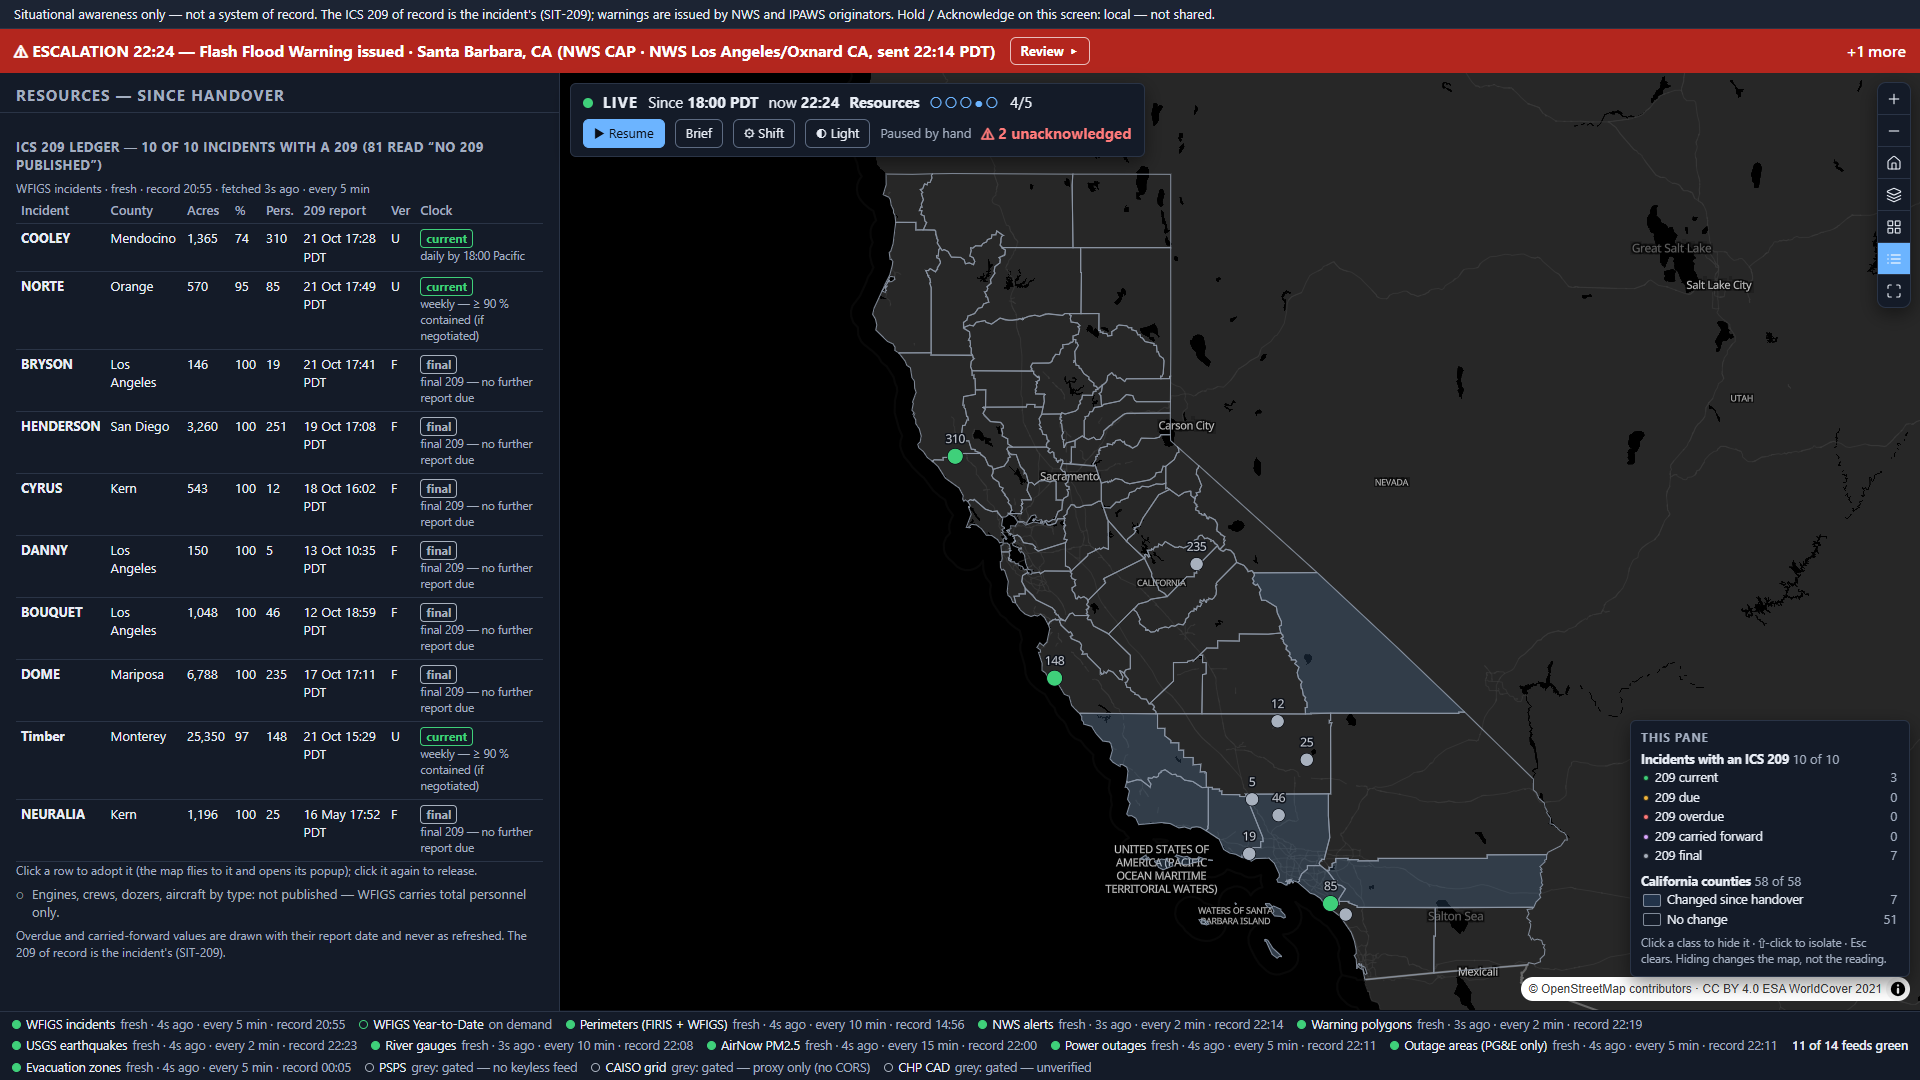
Task: Select the fifth resources page dot
Action: (x=992, y=103)
